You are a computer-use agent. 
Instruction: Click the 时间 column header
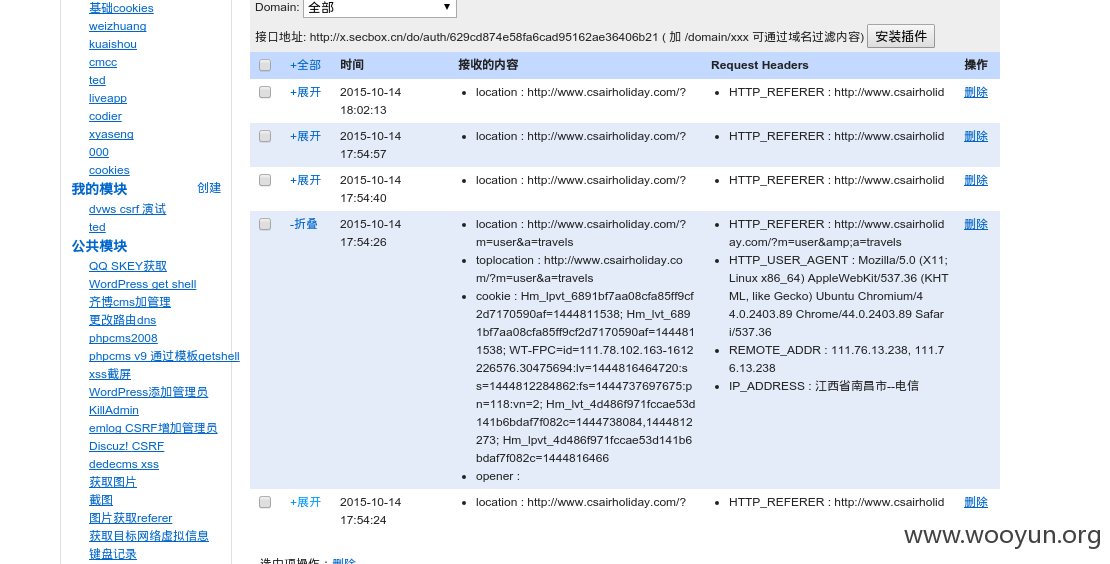352,65
